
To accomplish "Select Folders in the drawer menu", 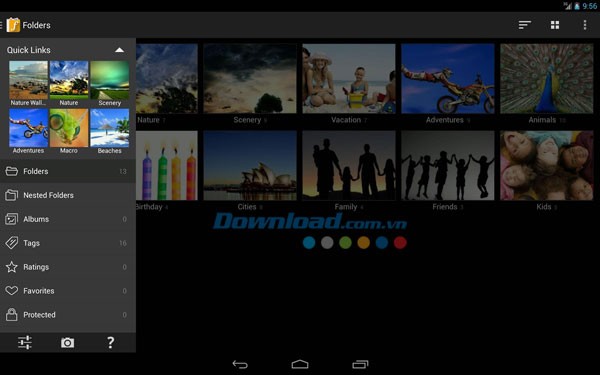I will pos(68,171).
